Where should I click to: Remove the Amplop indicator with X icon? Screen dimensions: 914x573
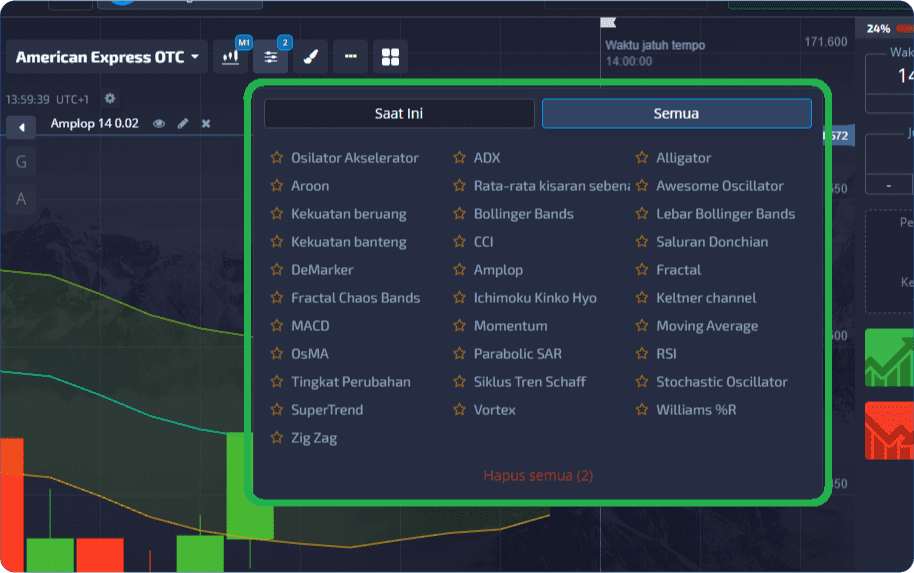click(206, 124)
